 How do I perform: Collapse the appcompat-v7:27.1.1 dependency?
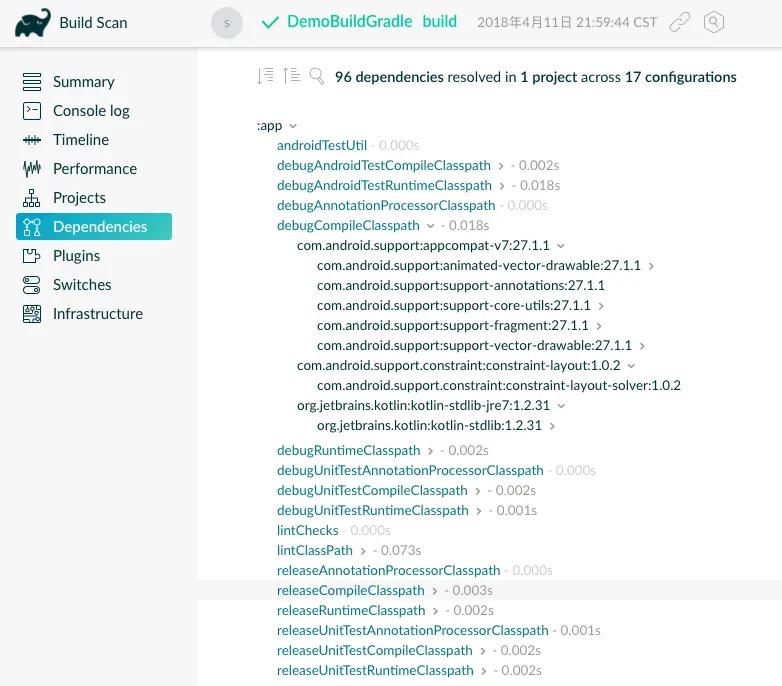[561, 246]
